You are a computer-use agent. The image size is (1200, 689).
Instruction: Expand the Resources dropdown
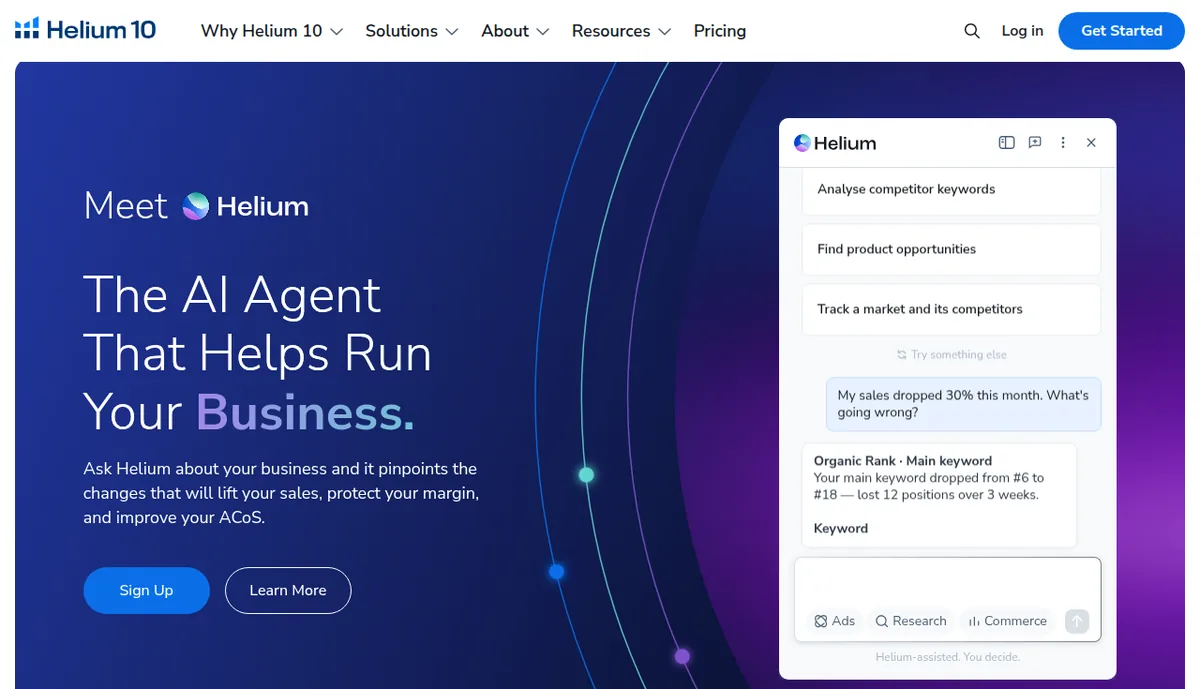click(621, 31)
